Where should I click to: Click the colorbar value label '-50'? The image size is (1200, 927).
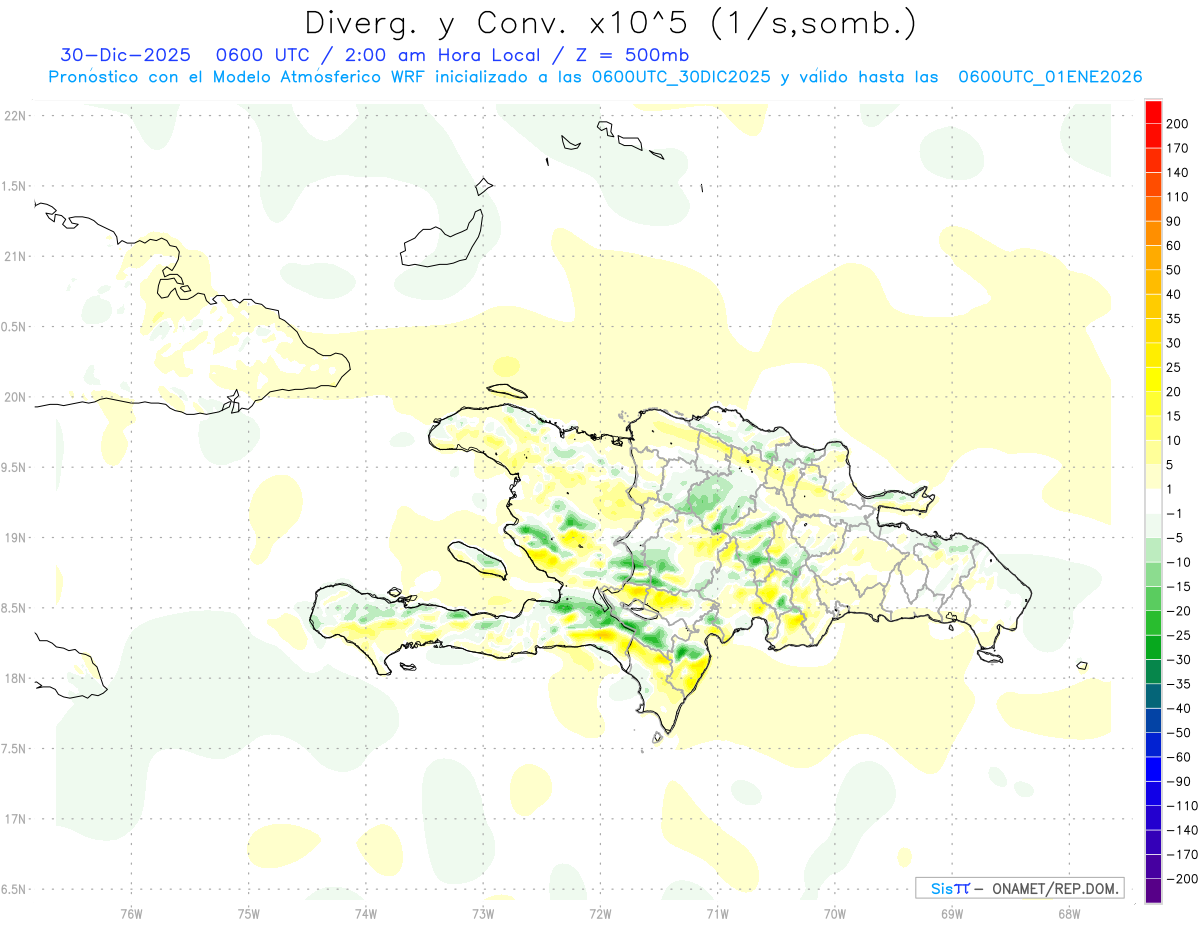[1179, 733]
